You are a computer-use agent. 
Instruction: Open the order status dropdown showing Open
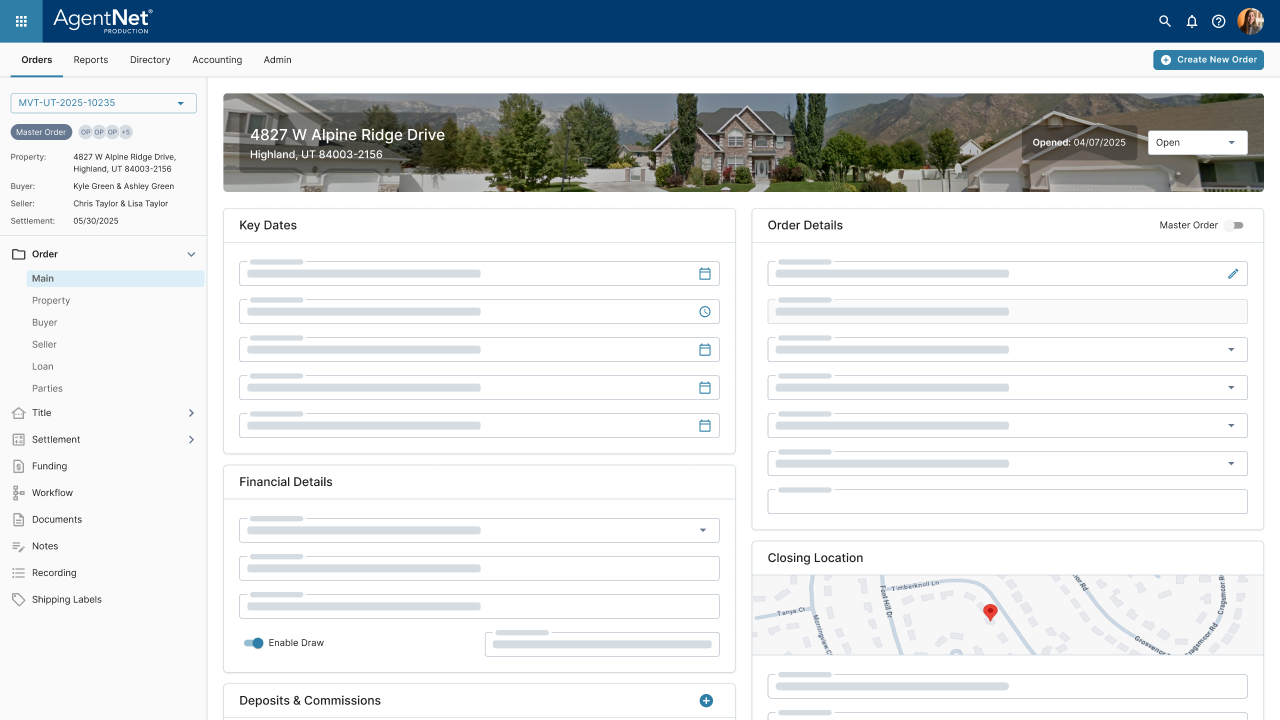pos(1198,143)
